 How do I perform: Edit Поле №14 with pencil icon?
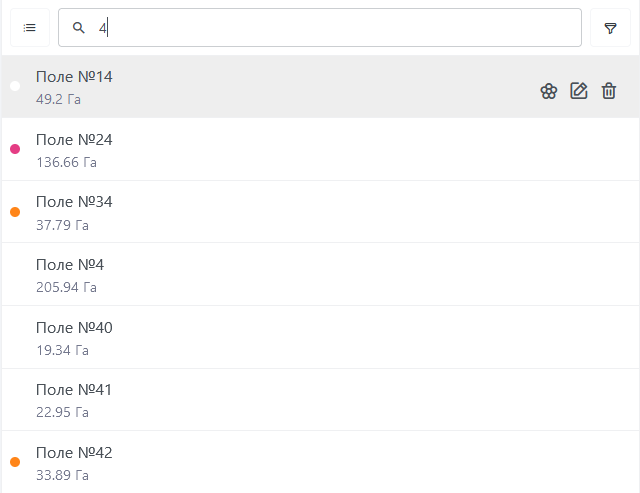point(579,91)
